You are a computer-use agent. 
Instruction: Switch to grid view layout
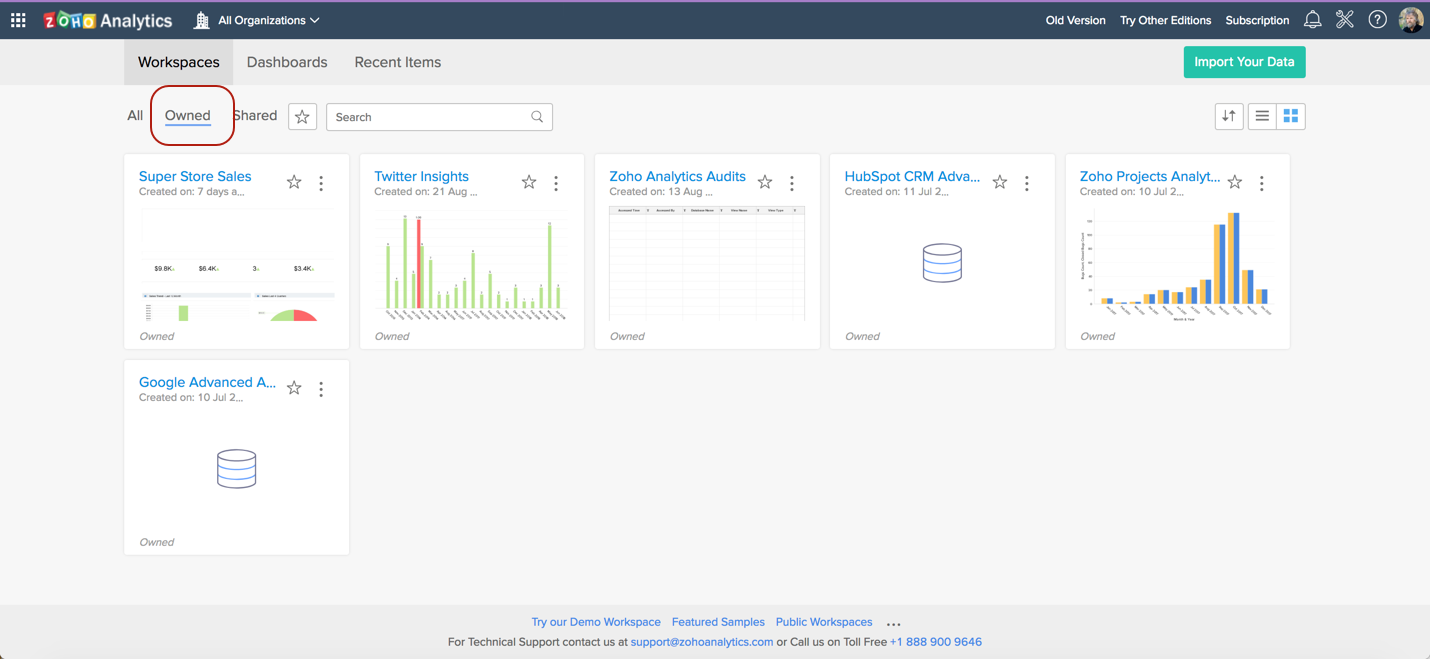(1291, 116)
